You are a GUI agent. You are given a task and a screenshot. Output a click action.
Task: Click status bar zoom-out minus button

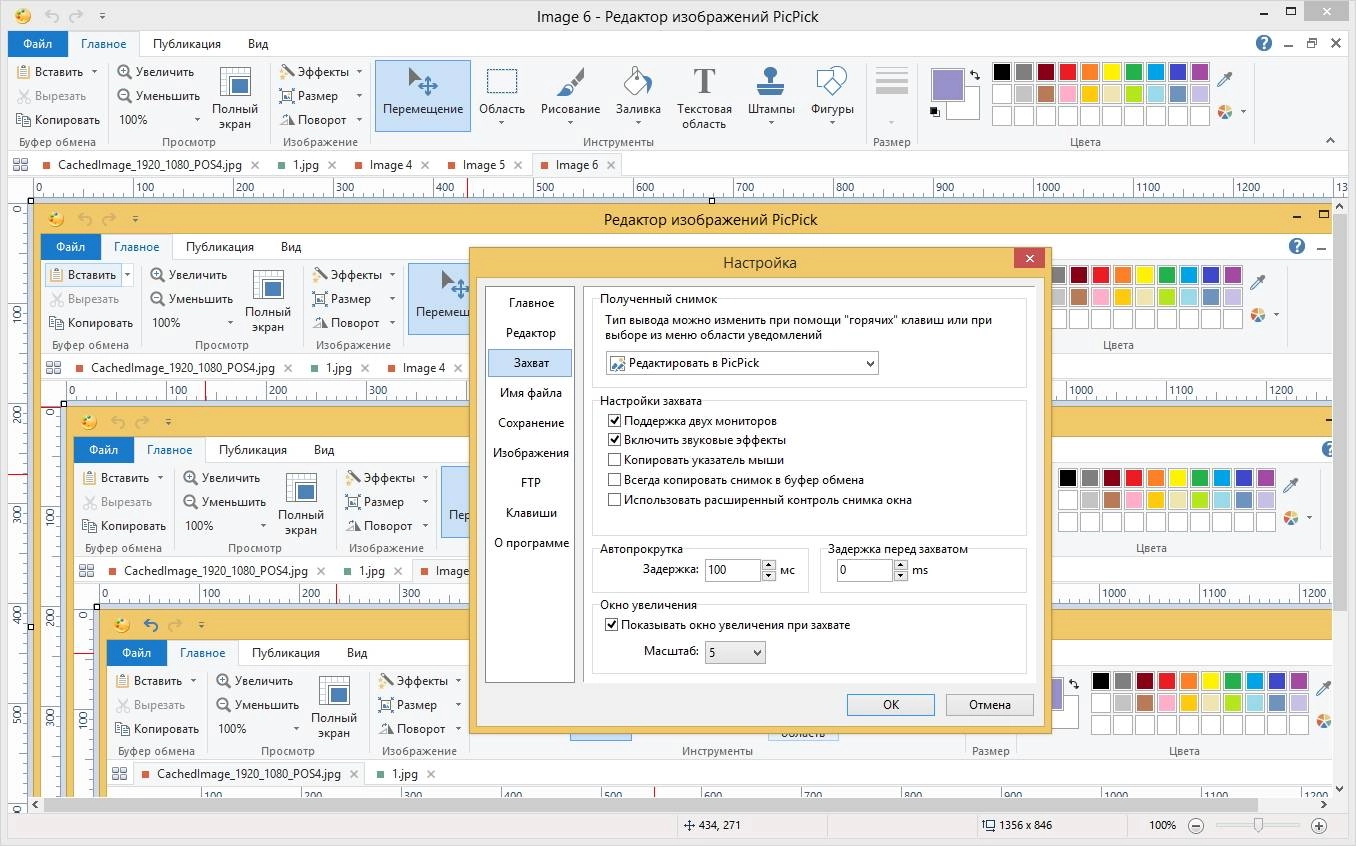pos(1196,826)
